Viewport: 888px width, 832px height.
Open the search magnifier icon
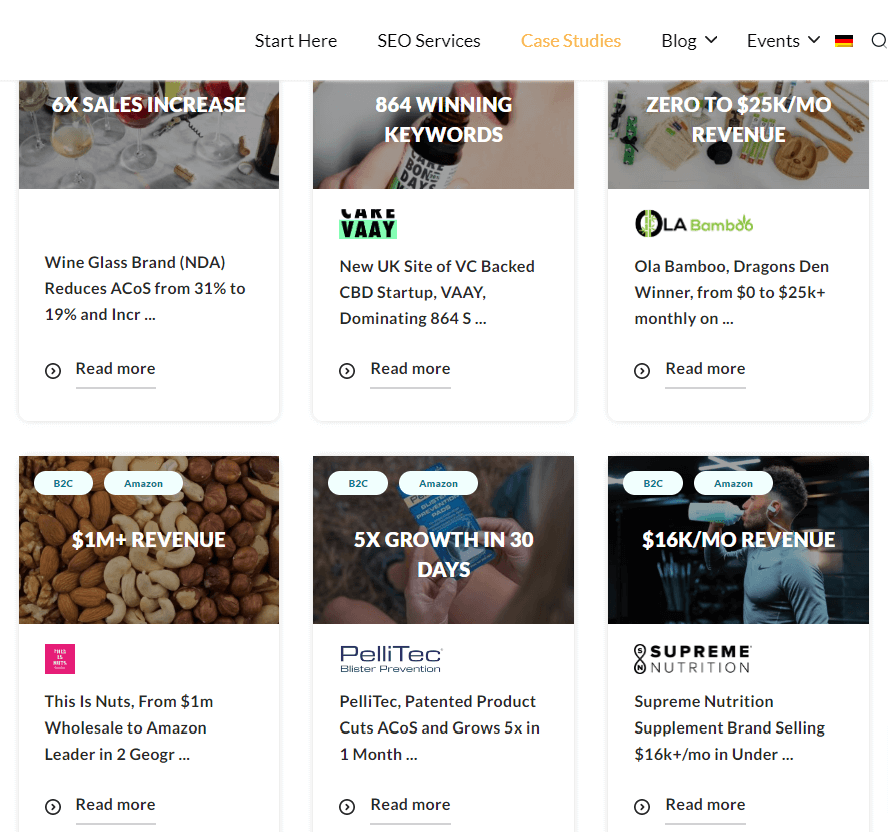click(x=879, y=41)
